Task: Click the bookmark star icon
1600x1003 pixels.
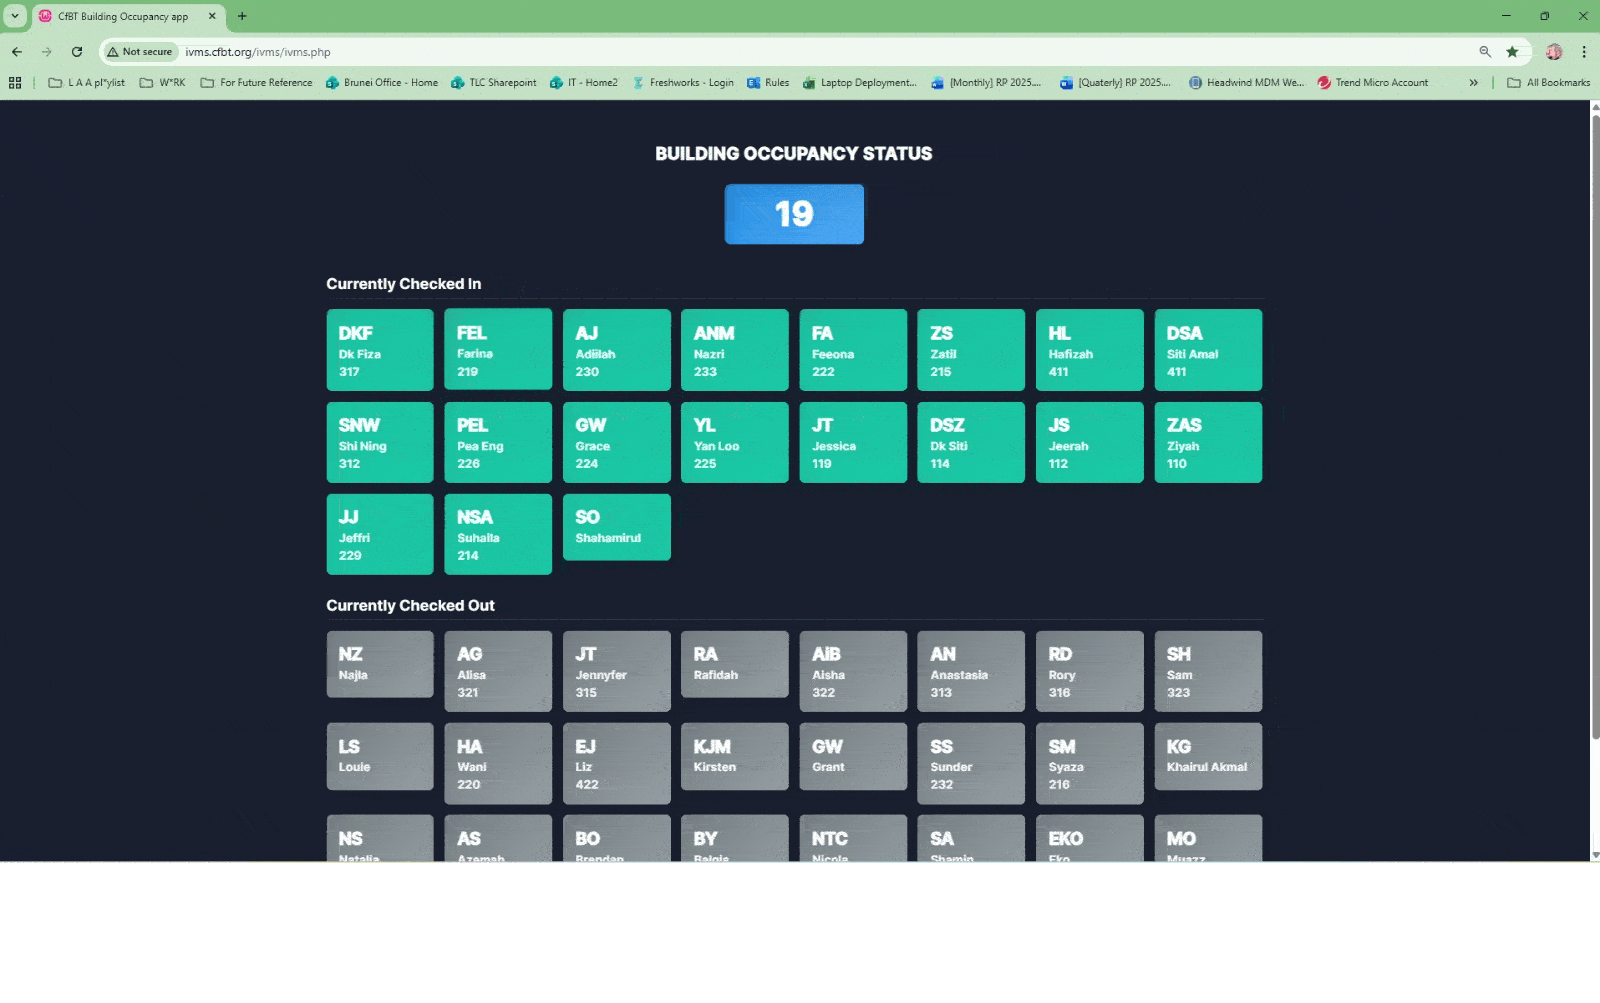Action: click(x=1512, y=52)
